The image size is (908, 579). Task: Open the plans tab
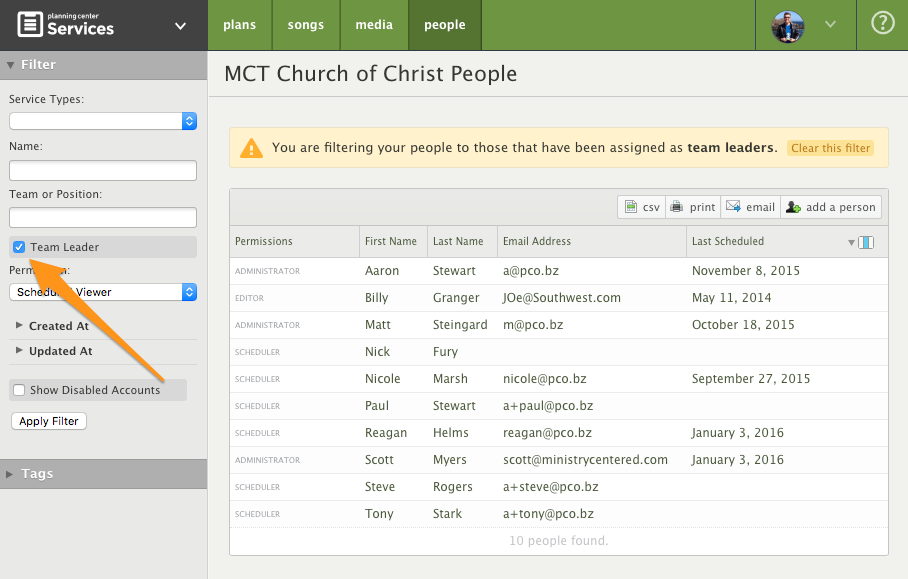click(240, 24)
